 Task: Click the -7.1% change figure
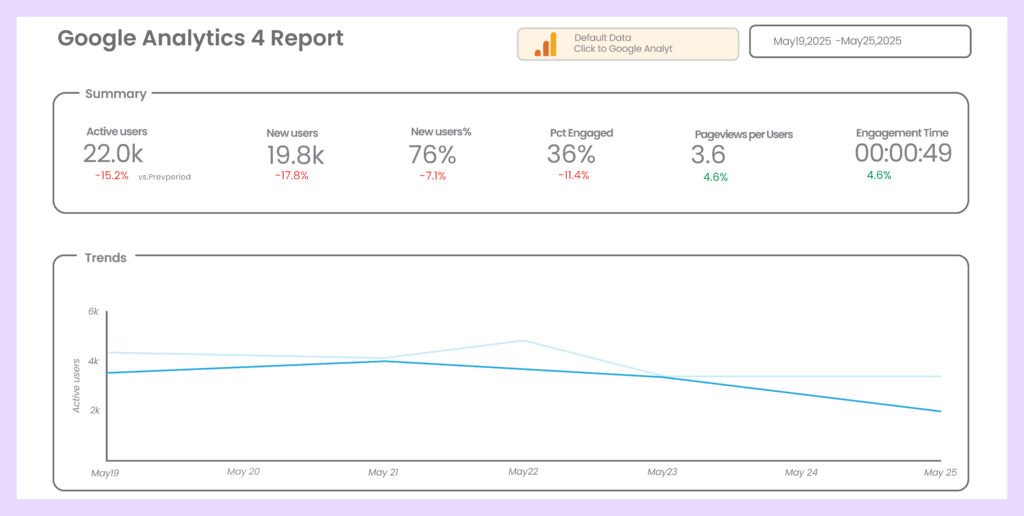[433, 176]
